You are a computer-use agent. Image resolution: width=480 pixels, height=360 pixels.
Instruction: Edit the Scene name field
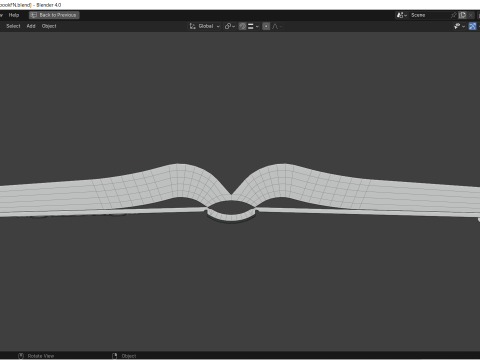pyautogui.click(x=429, y=15)
